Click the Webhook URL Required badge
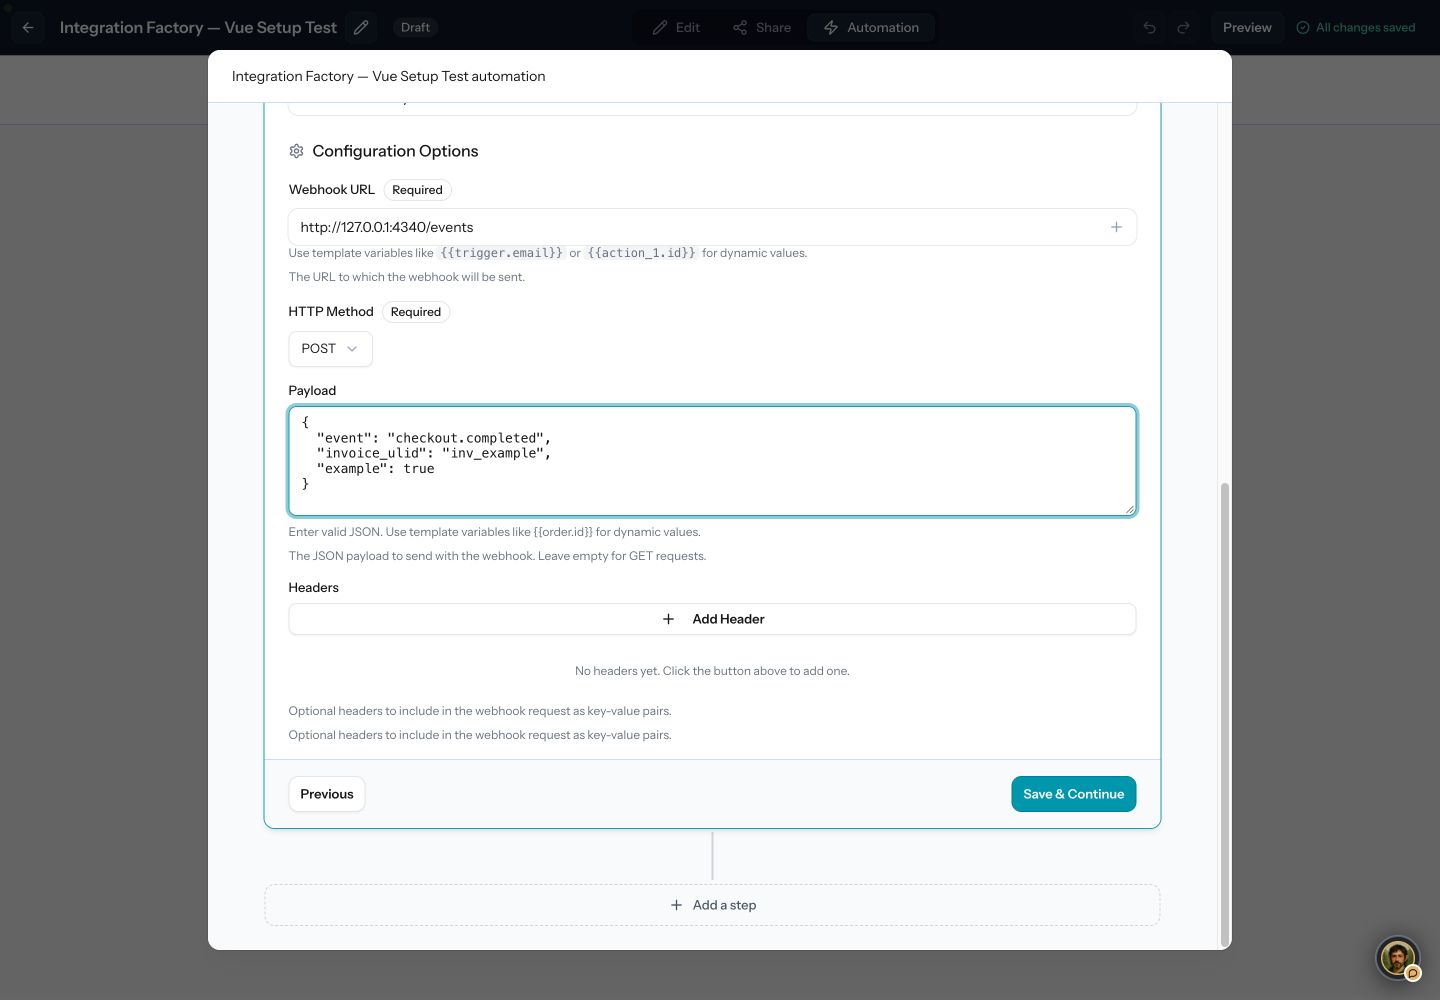Screen dimensions: 1440x1000 pyautogui.click(x=417, y=190)
